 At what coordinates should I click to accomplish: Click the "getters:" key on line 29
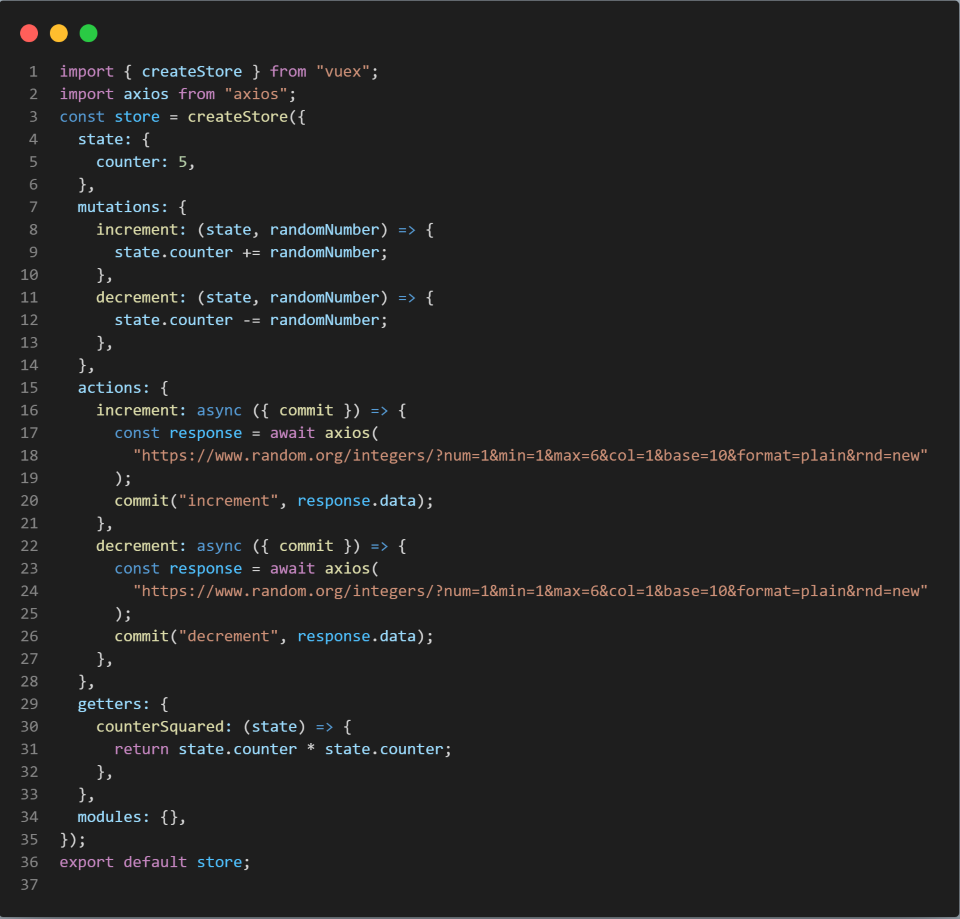pyautogui.click(x=114, y=704)
